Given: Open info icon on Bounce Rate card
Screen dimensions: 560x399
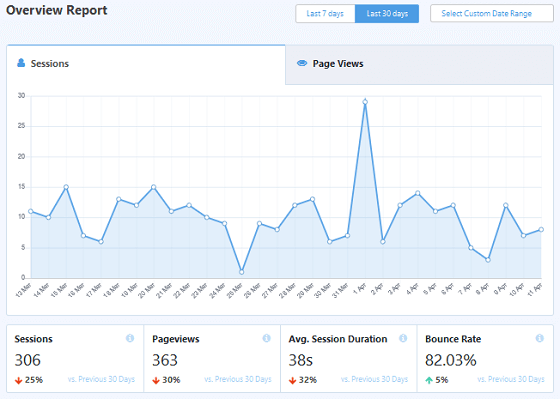Looking at the screenshot, I should click(540, 338).
